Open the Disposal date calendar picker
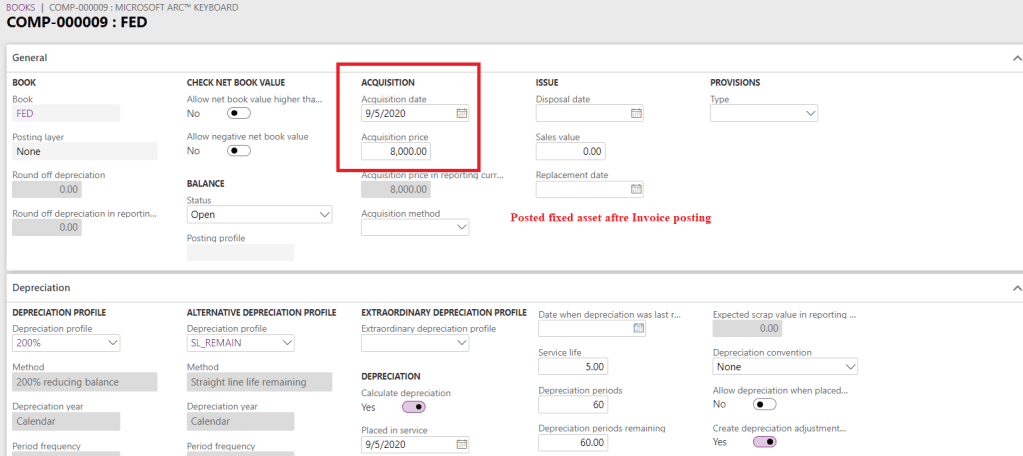 click(x=636, y=114)
